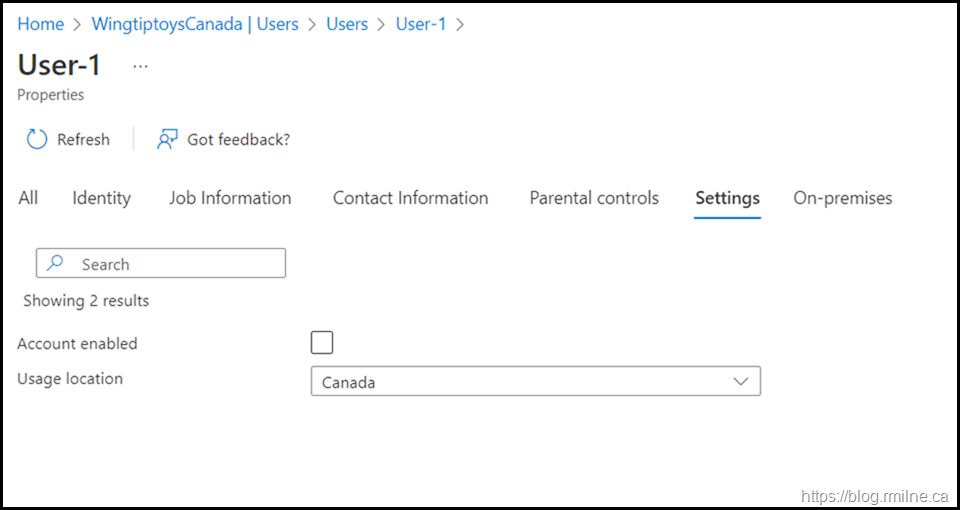Navigate to Home breadcrumb link

pyautogui.click(x=40, y=24)
